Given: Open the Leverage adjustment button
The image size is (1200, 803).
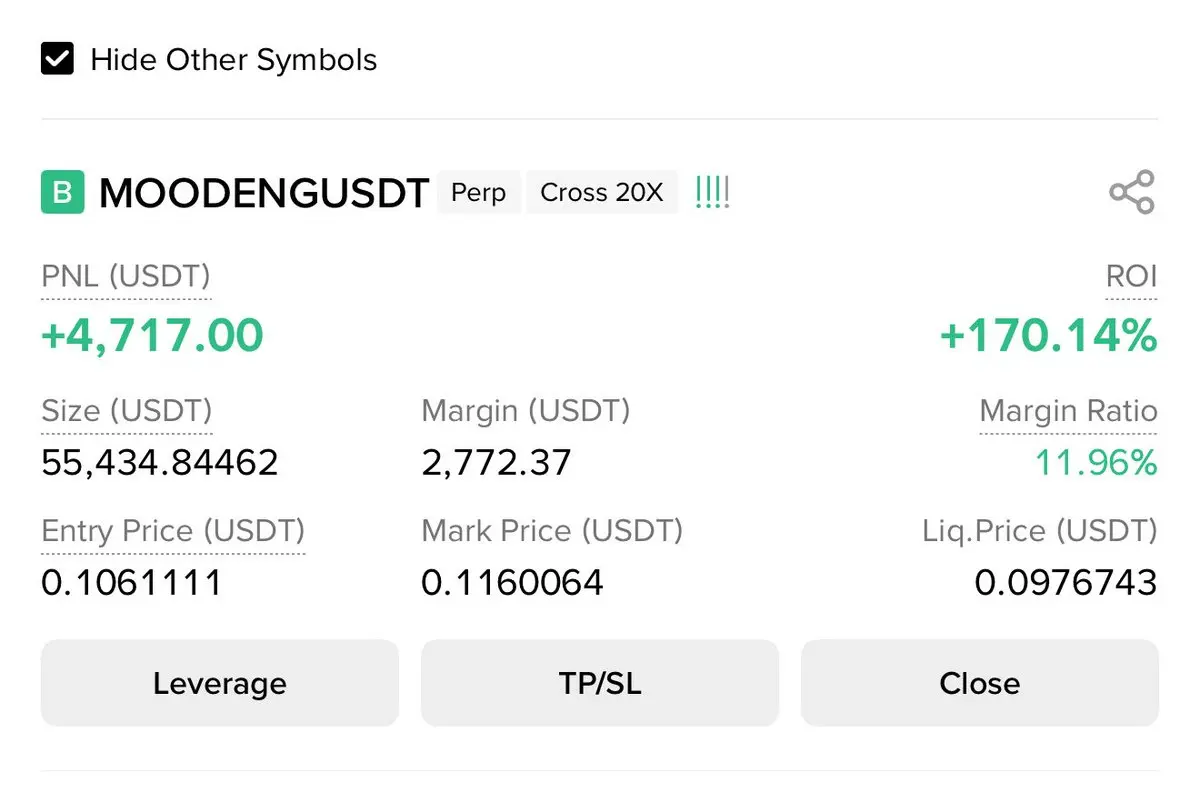Looking at the screenshot, I should point(220,683).
